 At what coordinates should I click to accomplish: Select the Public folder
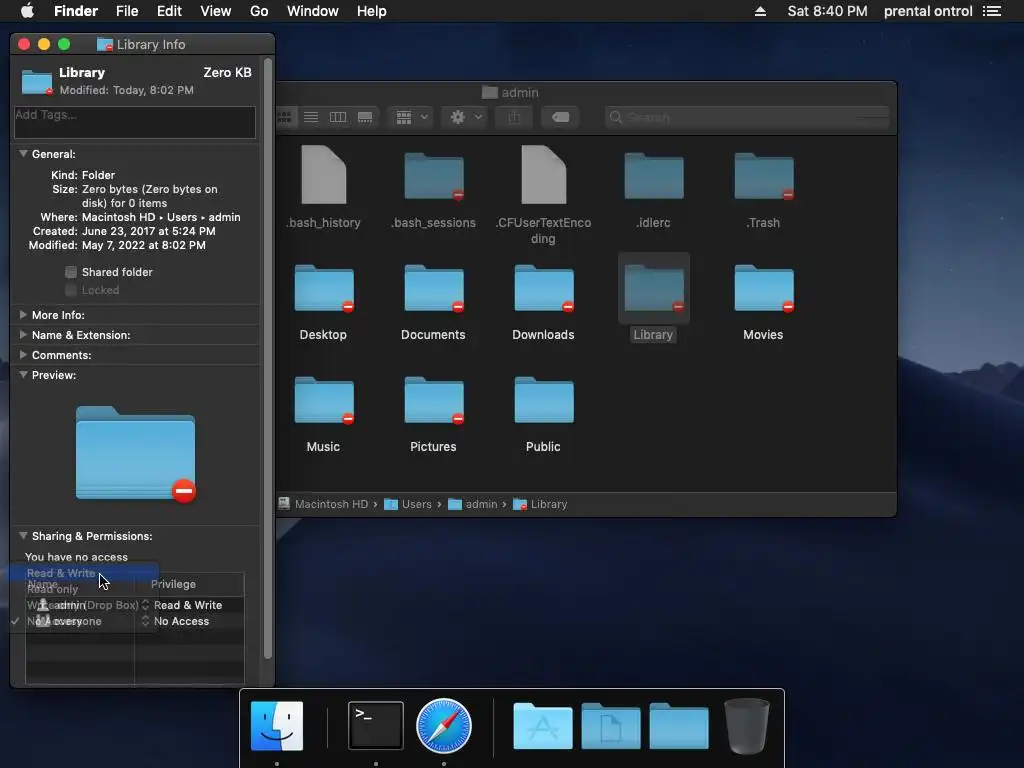tap(543, 401)
